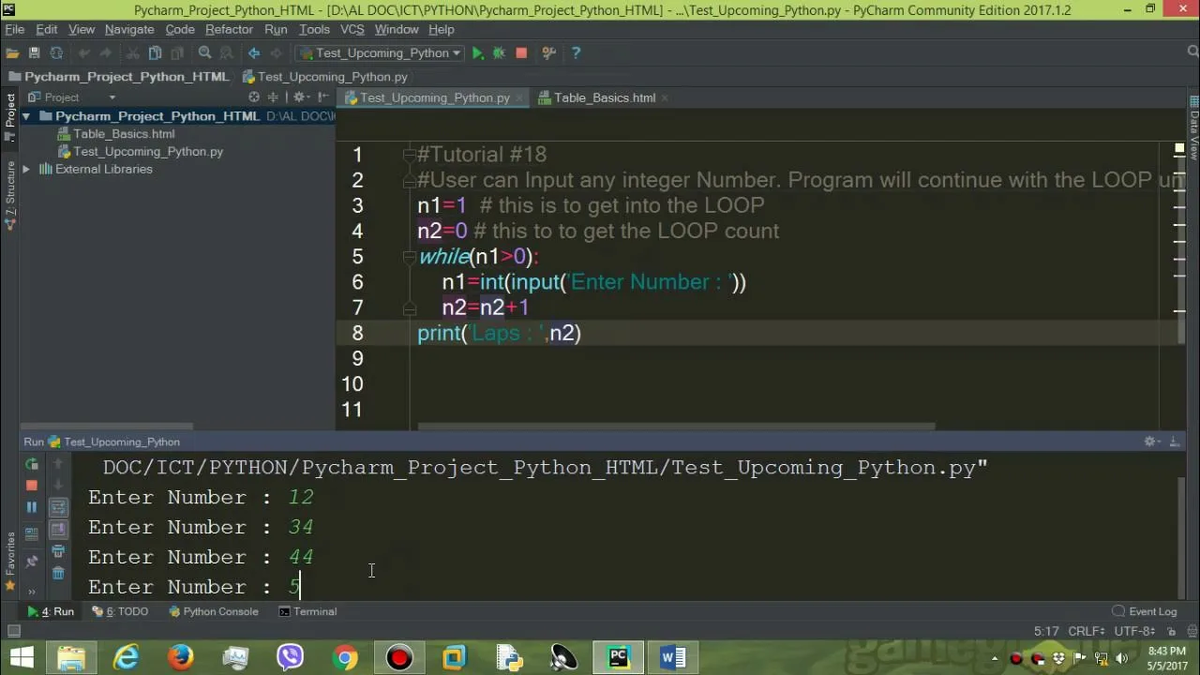Click the Undo toolbar arrow
1200x675 pixels.
coord(85,53)
